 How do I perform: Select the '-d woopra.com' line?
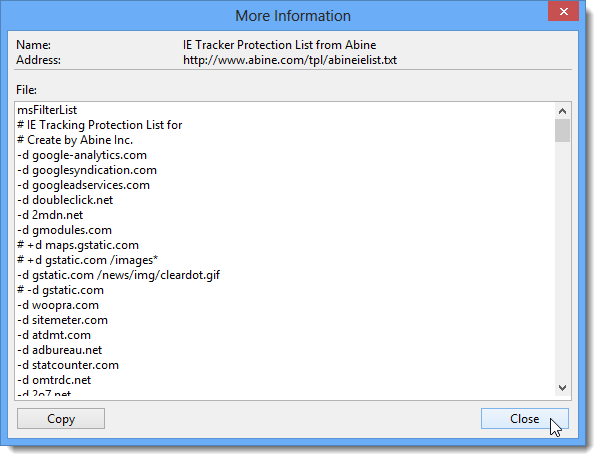58,305
